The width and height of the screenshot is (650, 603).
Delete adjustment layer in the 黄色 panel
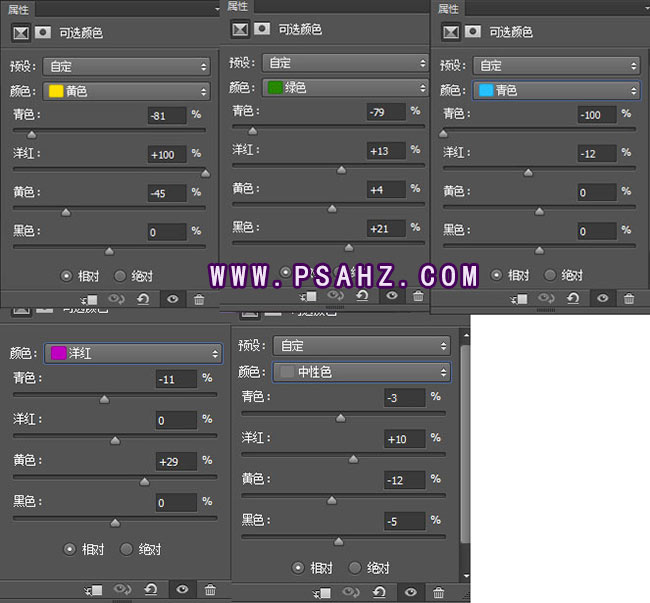(199, 299)
